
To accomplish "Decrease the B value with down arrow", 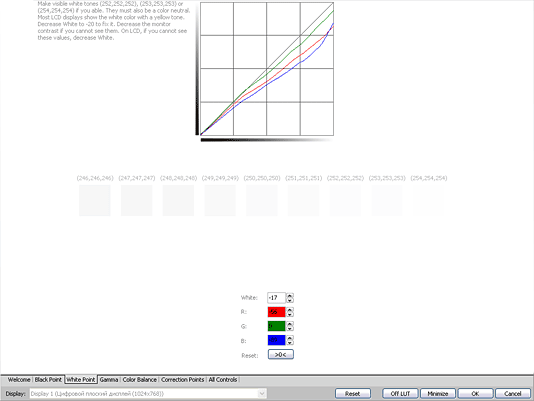I will click(x=289, y=342).
